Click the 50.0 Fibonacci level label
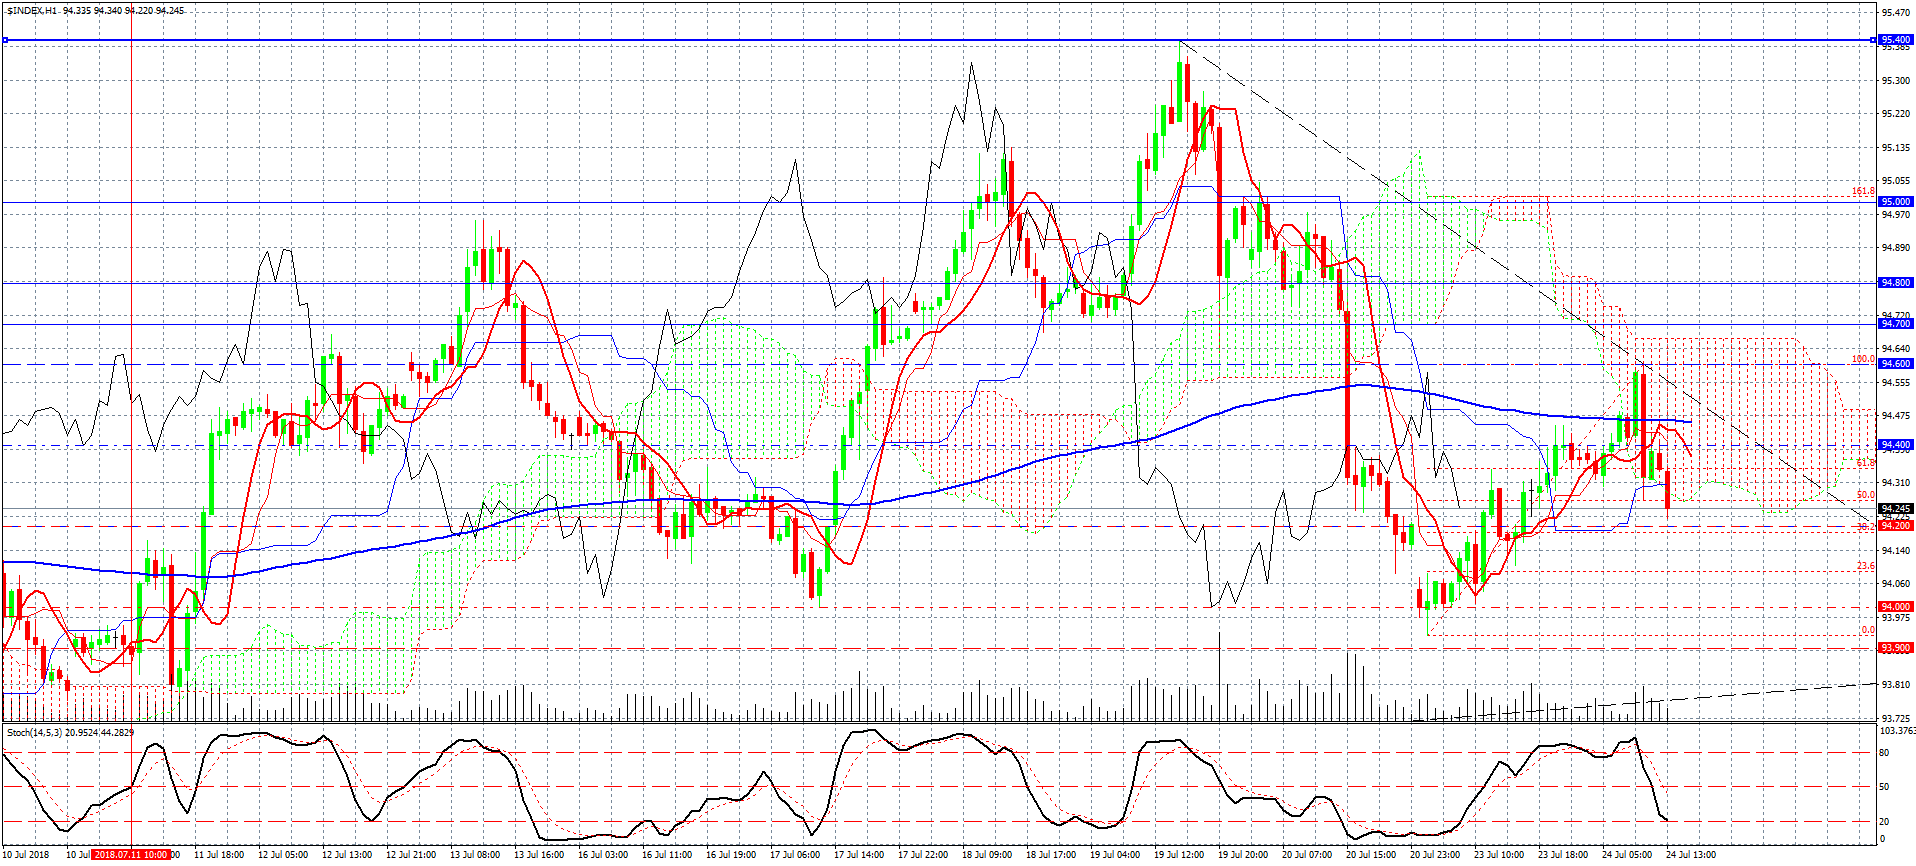This screenshot has height=866, width=1916. point(1866,495)
